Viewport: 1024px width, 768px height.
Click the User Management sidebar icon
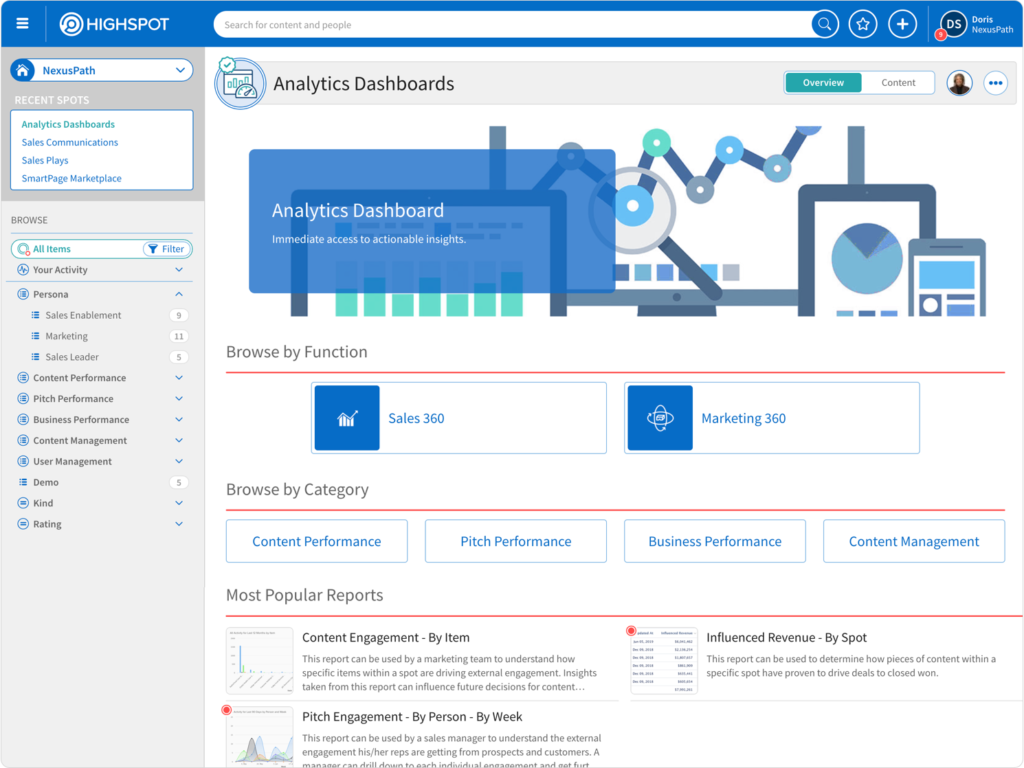(23, 461)
